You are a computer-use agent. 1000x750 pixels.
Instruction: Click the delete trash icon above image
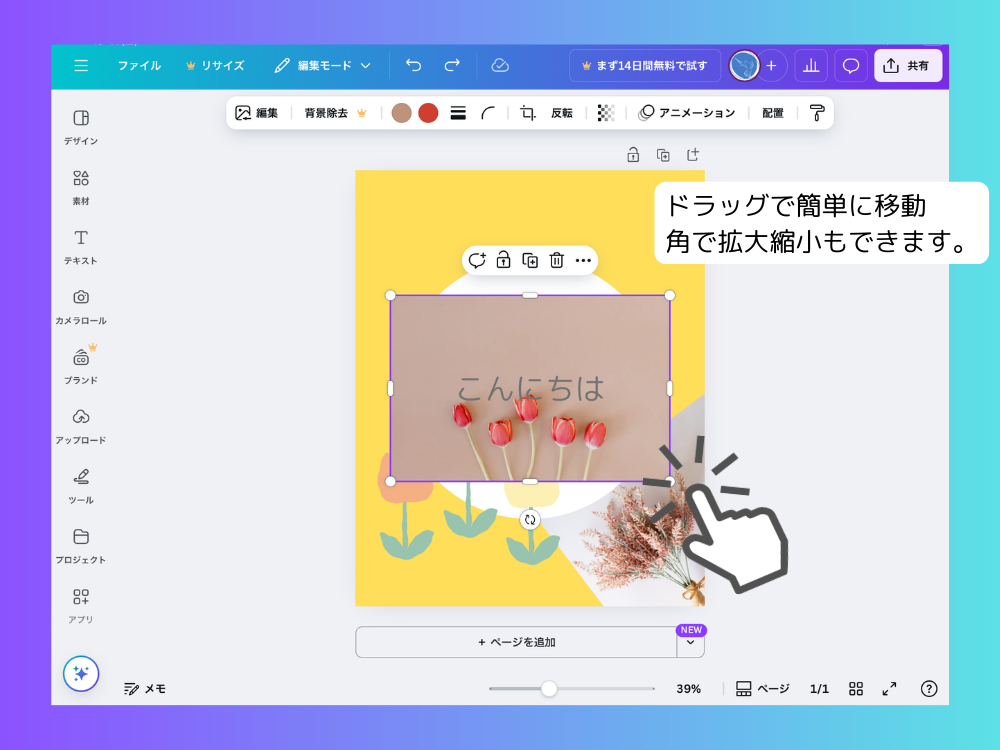tap(557, 260)
